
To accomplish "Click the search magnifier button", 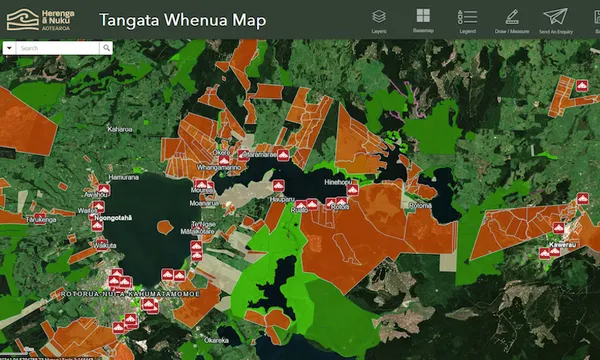I will pyautogui.click(x=106, y=48).
